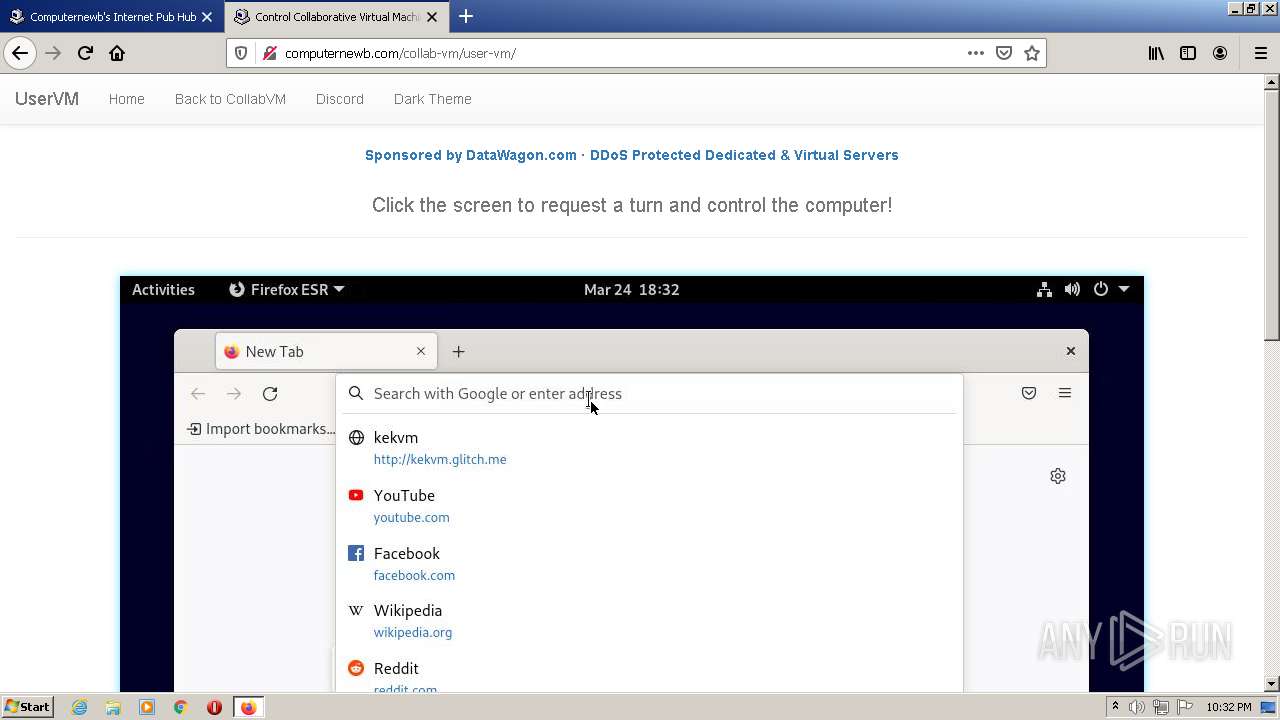Click the VM volume speaker icon
This screenshot has height=720, width=1280.
tap(1072, 289)
